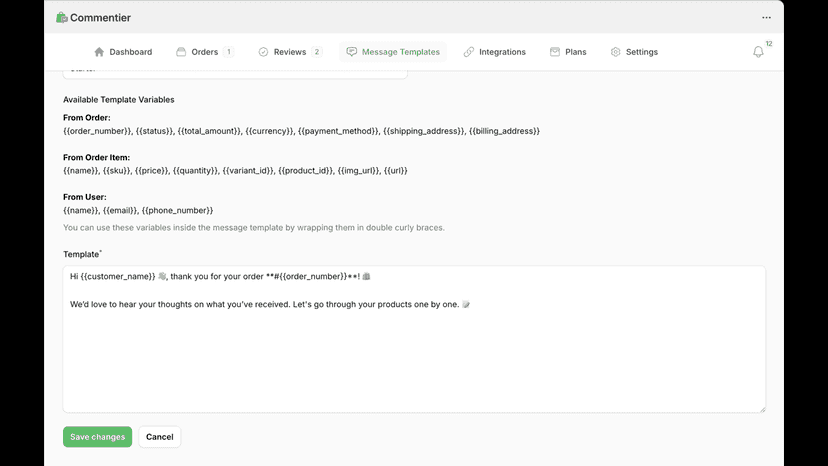Switch to the Orders tab
This screenshot has width=828, height=466.
(x=205, y=52)
